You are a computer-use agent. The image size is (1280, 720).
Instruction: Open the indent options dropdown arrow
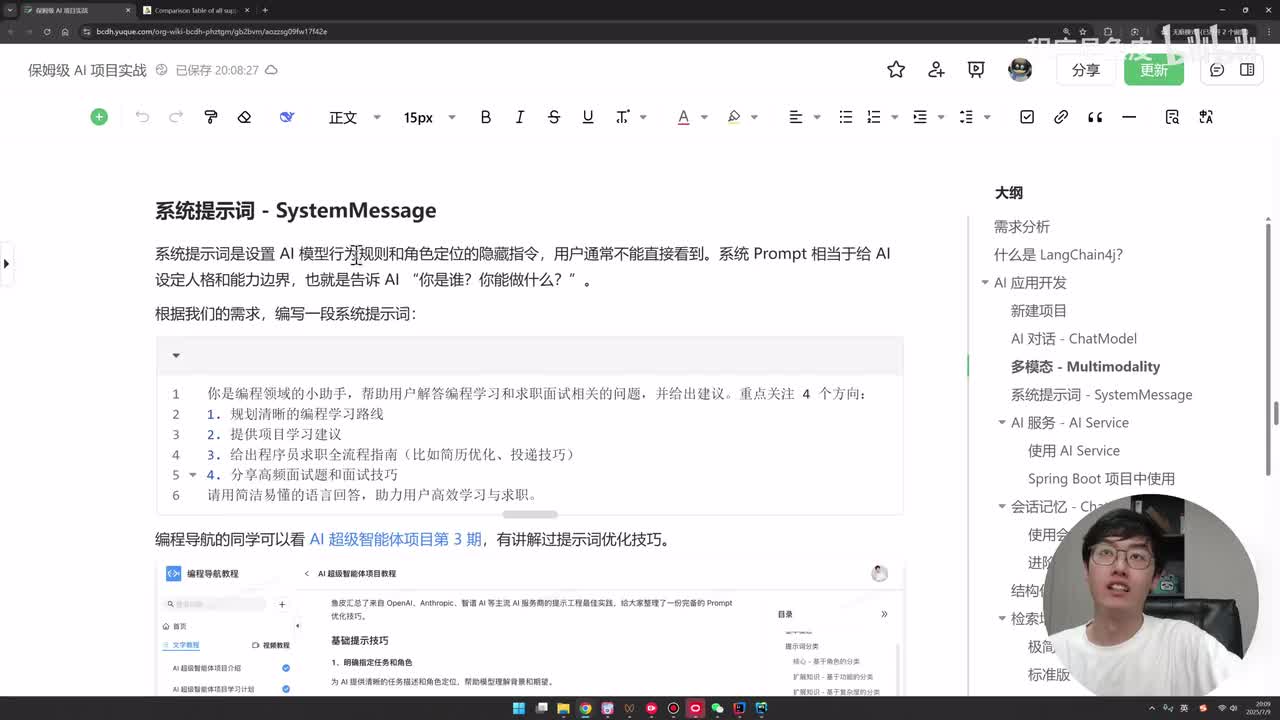point(941,117)
